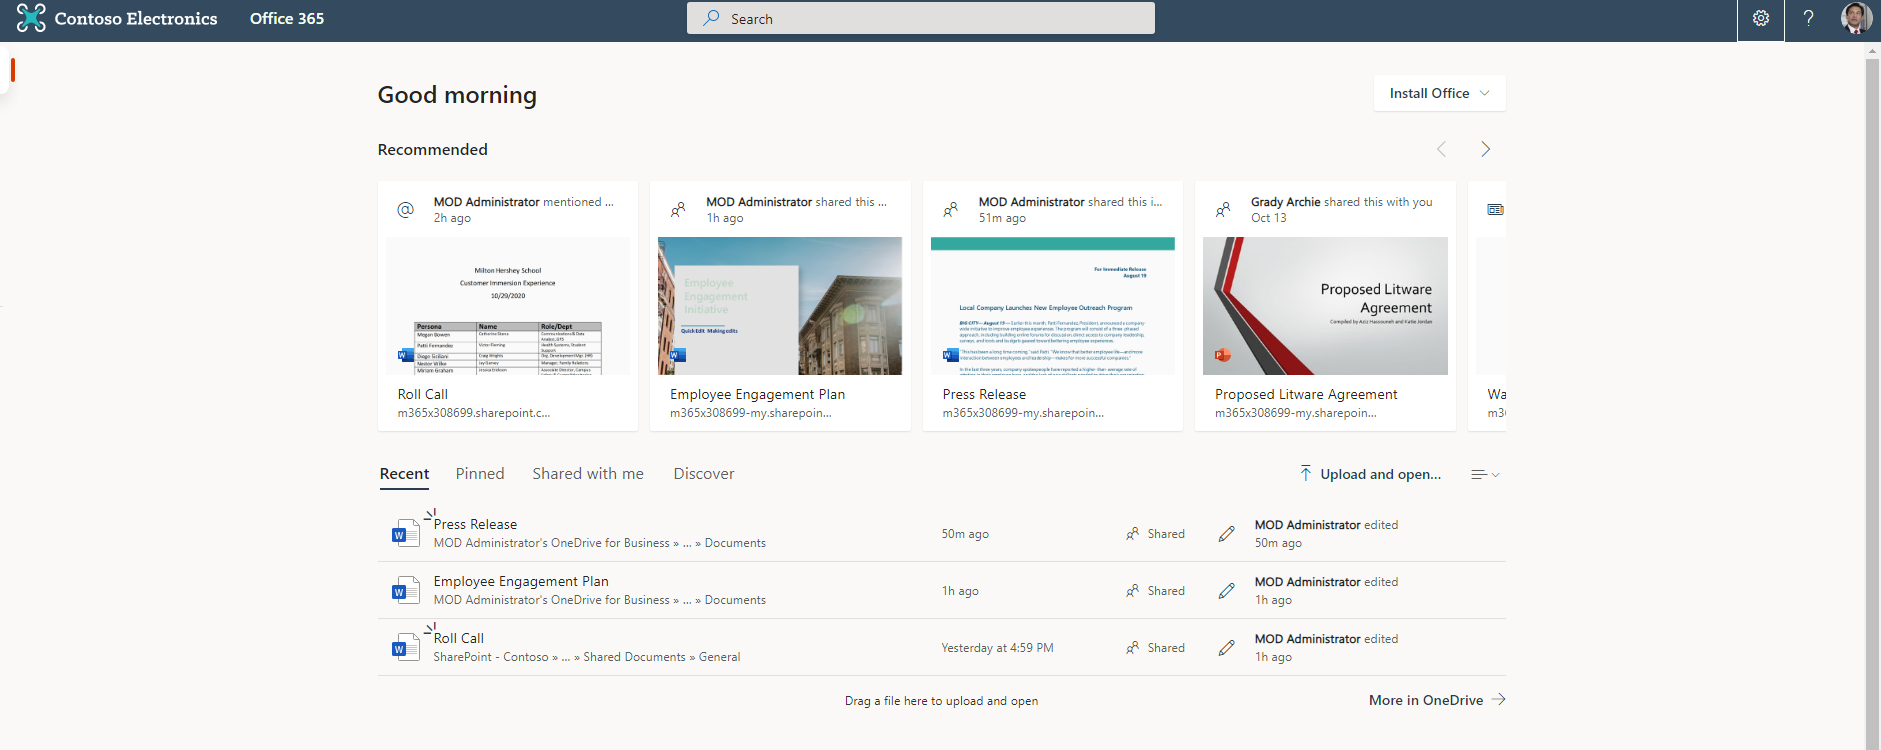
Task: Click the edit pencil icon in Employee Engagement Plan row
Action: tap(1227, 591)
